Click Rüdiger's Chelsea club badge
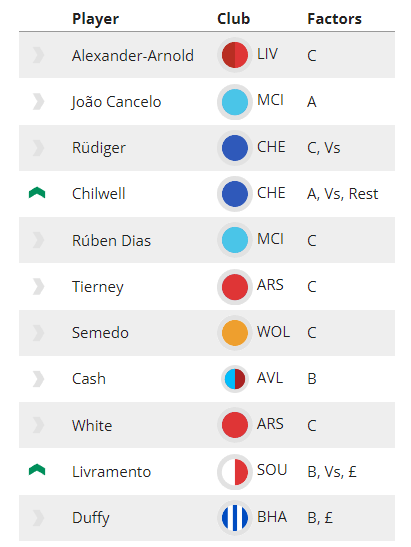This screenshot has width=411, height=547. pyautogui.click(x=235, y=148)
